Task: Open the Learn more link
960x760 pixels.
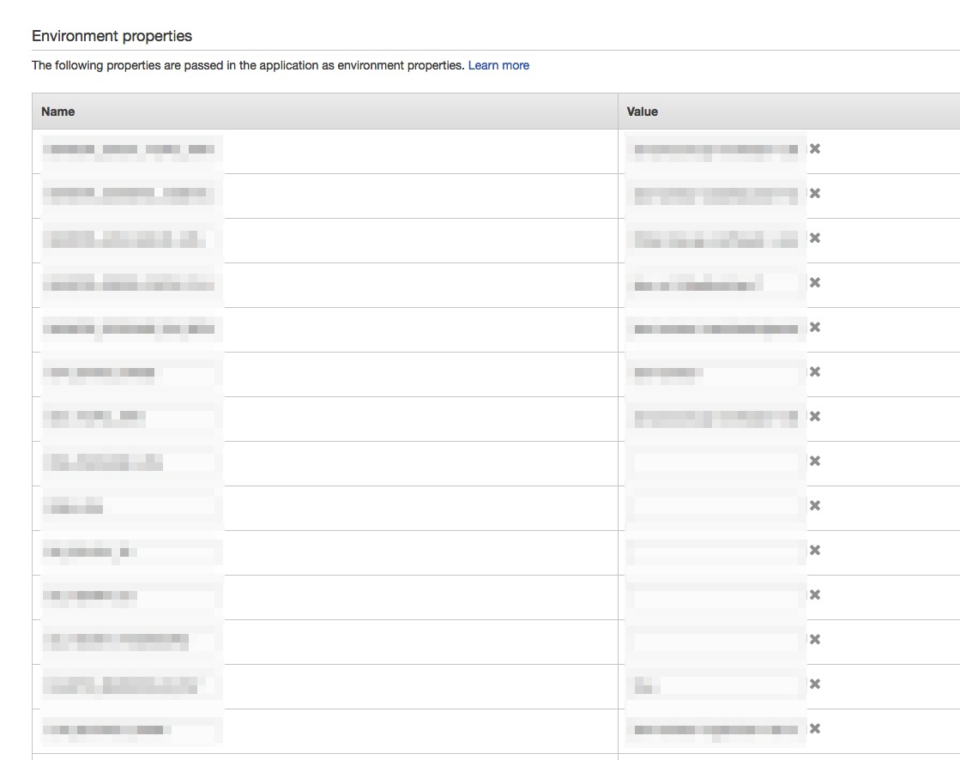Action: click(498, 65)
